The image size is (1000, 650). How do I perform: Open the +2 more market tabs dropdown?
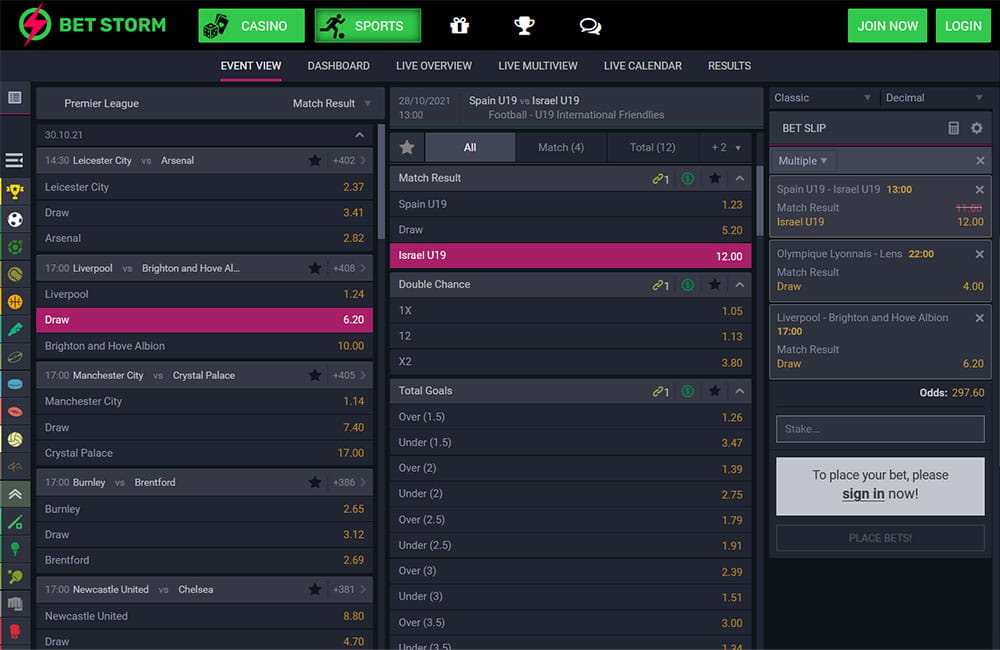[x=726, y=147]
